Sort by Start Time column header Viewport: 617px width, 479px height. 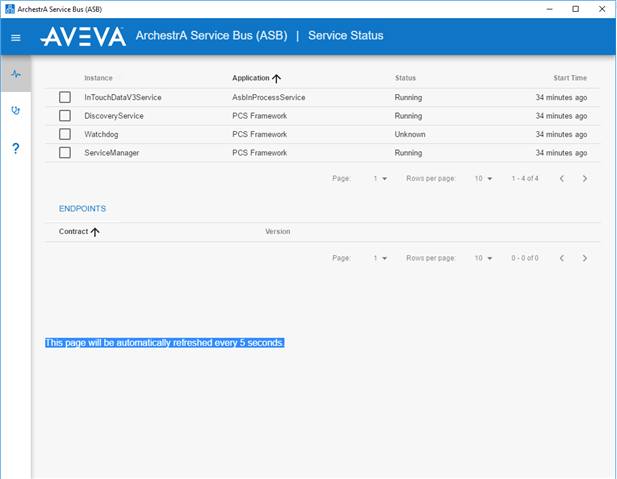(570, 78)
